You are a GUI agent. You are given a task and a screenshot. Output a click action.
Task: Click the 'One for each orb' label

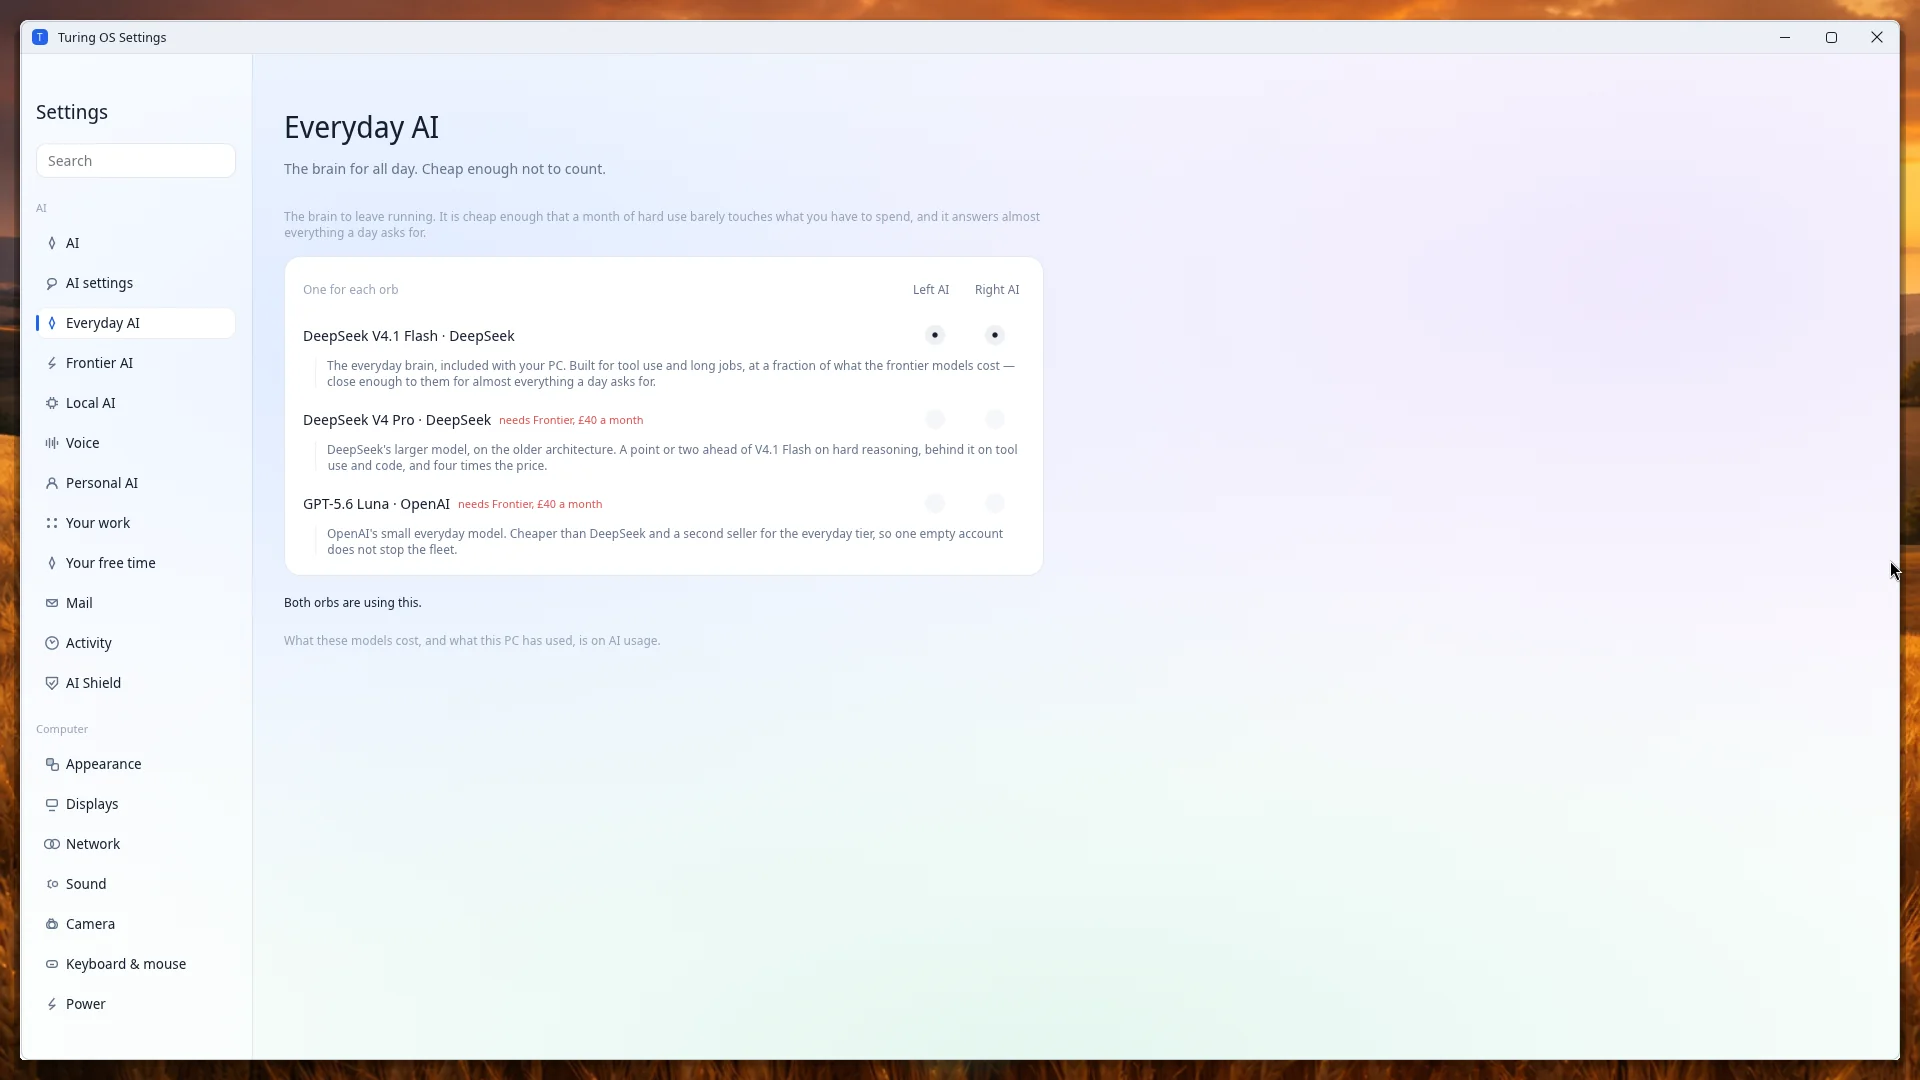pyautogui.click(x=350, y=290)
